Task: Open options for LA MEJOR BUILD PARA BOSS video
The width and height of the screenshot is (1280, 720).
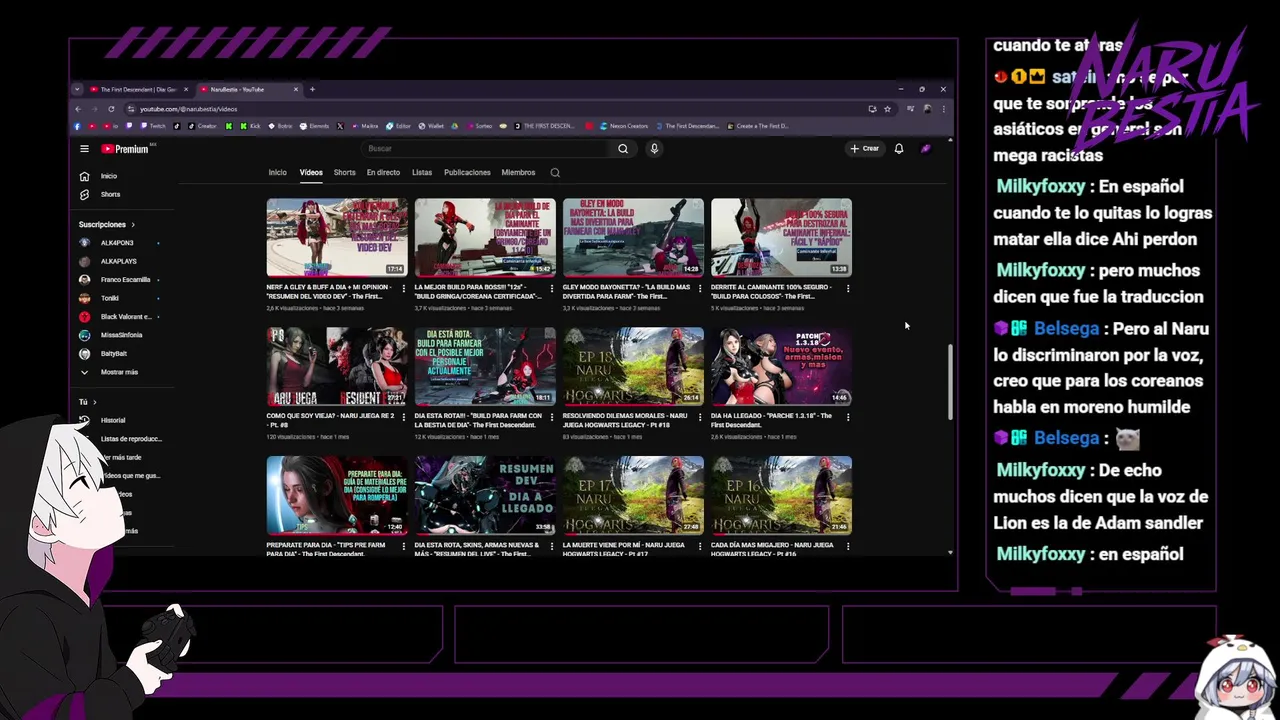Action: pyautogui.click(x=552, y=288)
